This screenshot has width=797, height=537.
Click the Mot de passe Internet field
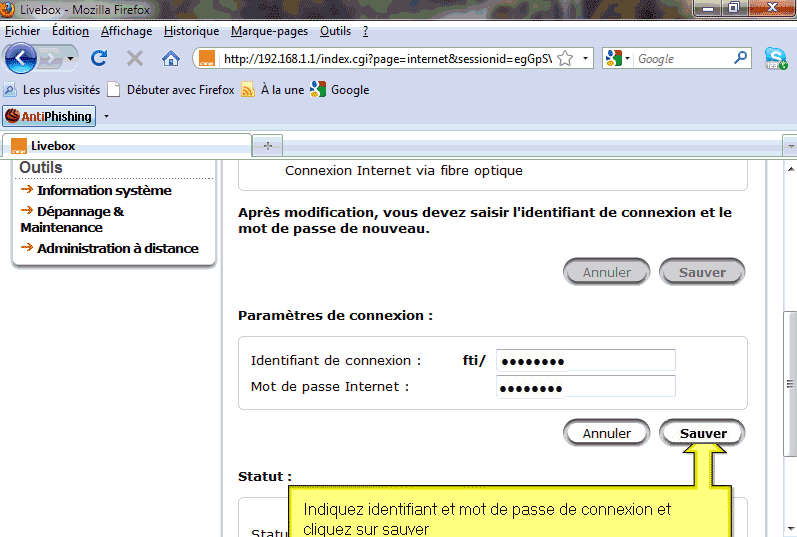[x=586, y=387]
